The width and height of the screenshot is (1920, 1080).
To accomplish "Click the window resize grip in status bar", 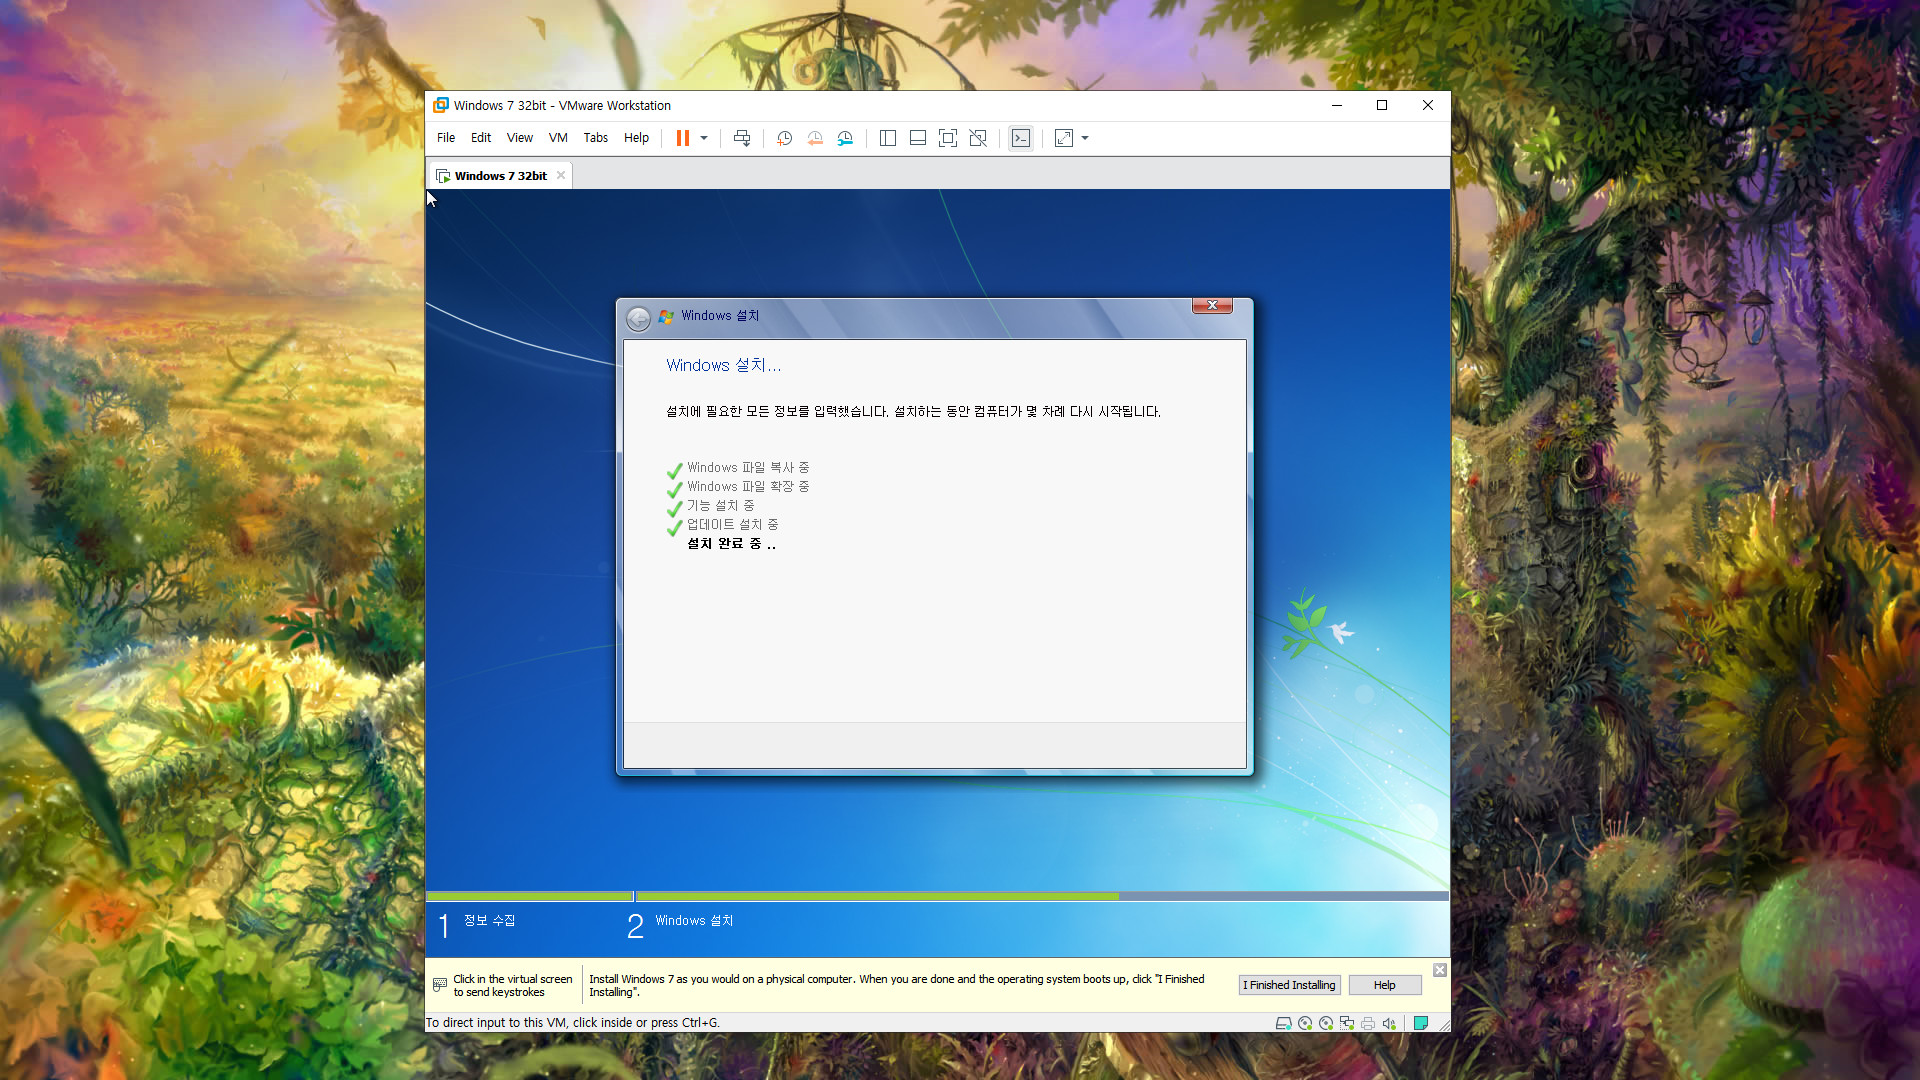I will pos(1444,1025).
